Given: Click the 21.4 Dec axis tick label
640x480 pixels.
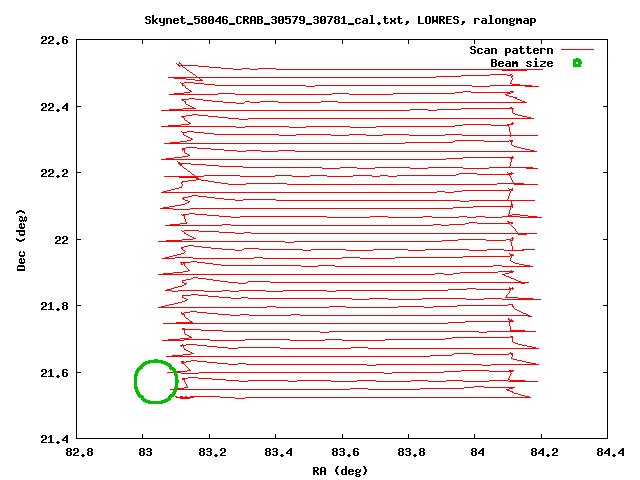Looking at the screenshot, I should click(54, 439).
